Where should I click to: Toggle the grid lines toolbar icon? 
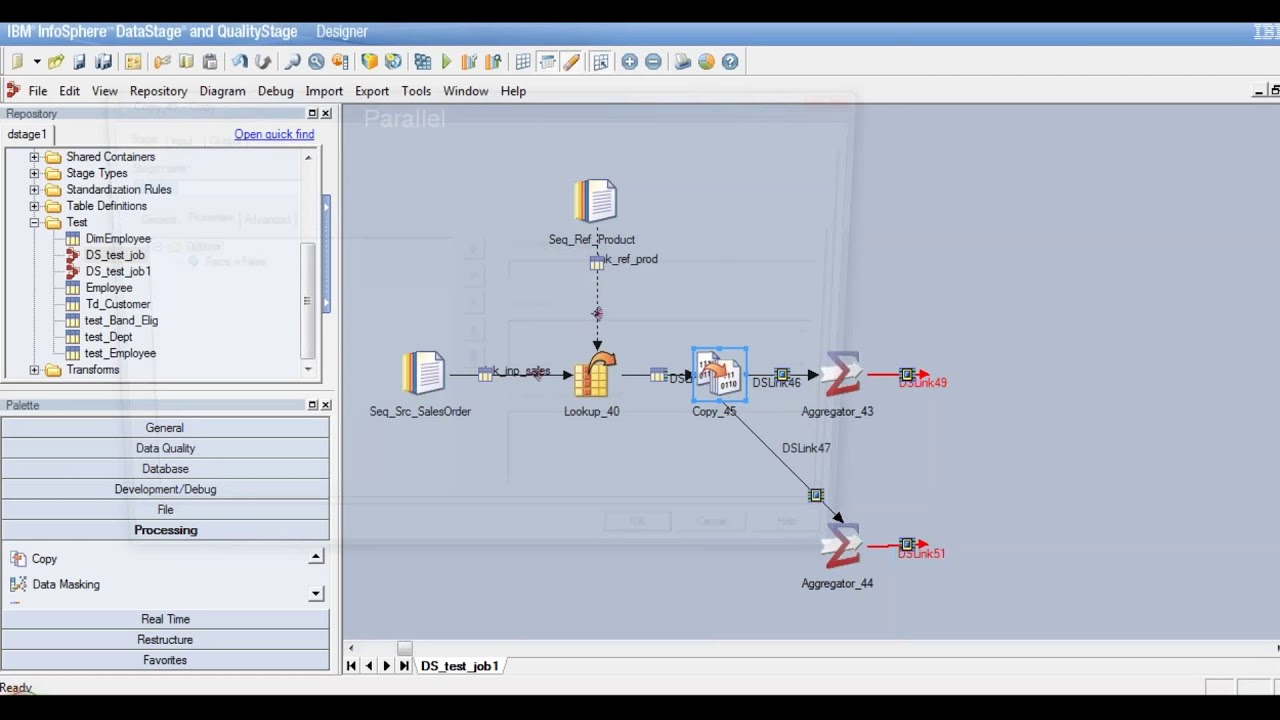click(523, 62)
